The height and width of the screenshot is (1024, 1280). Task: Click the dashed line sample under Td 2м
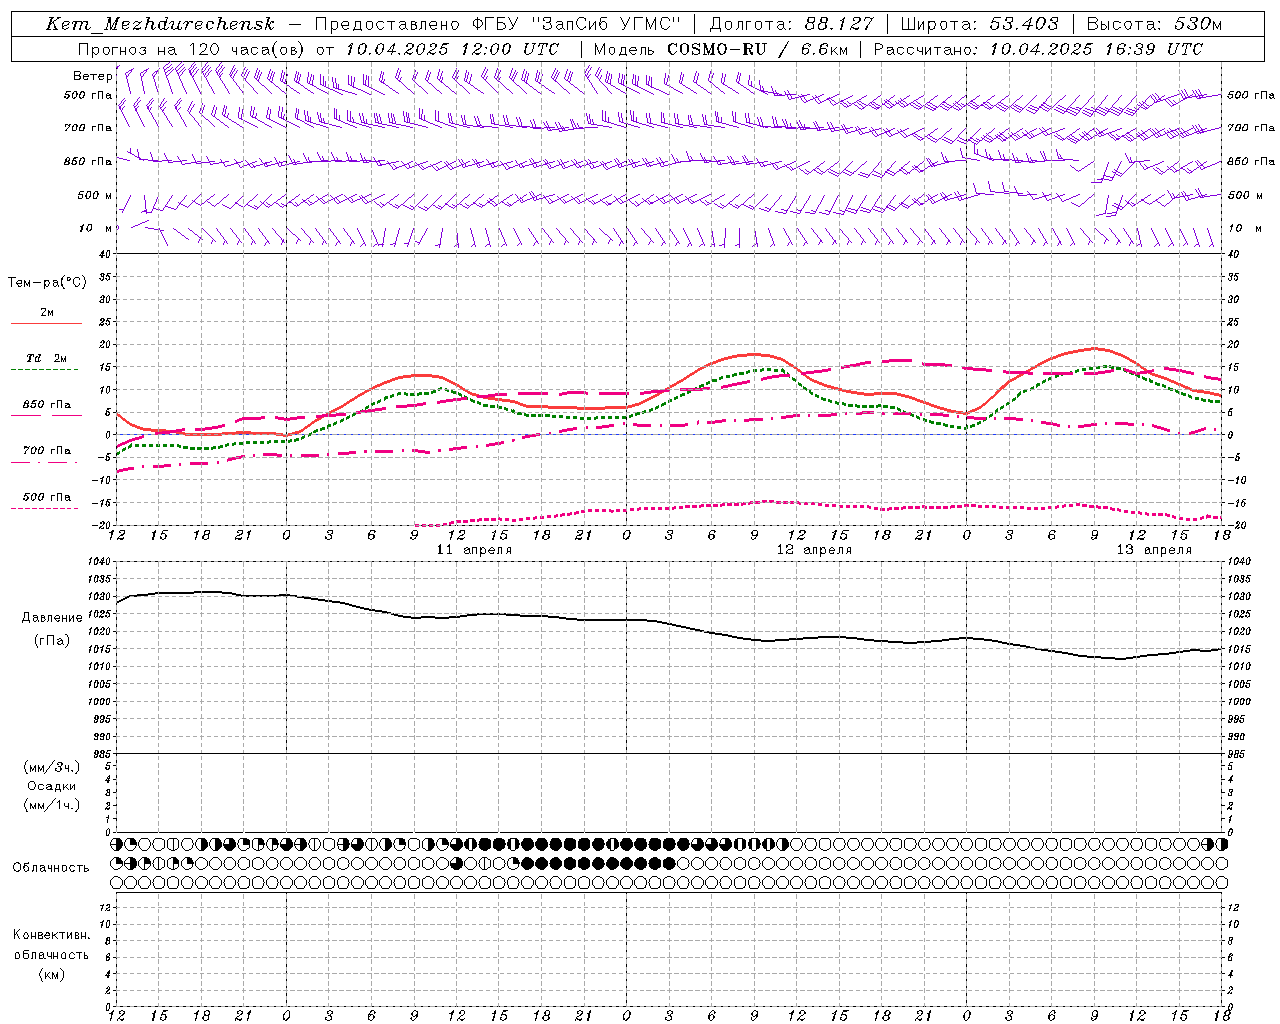45,369
